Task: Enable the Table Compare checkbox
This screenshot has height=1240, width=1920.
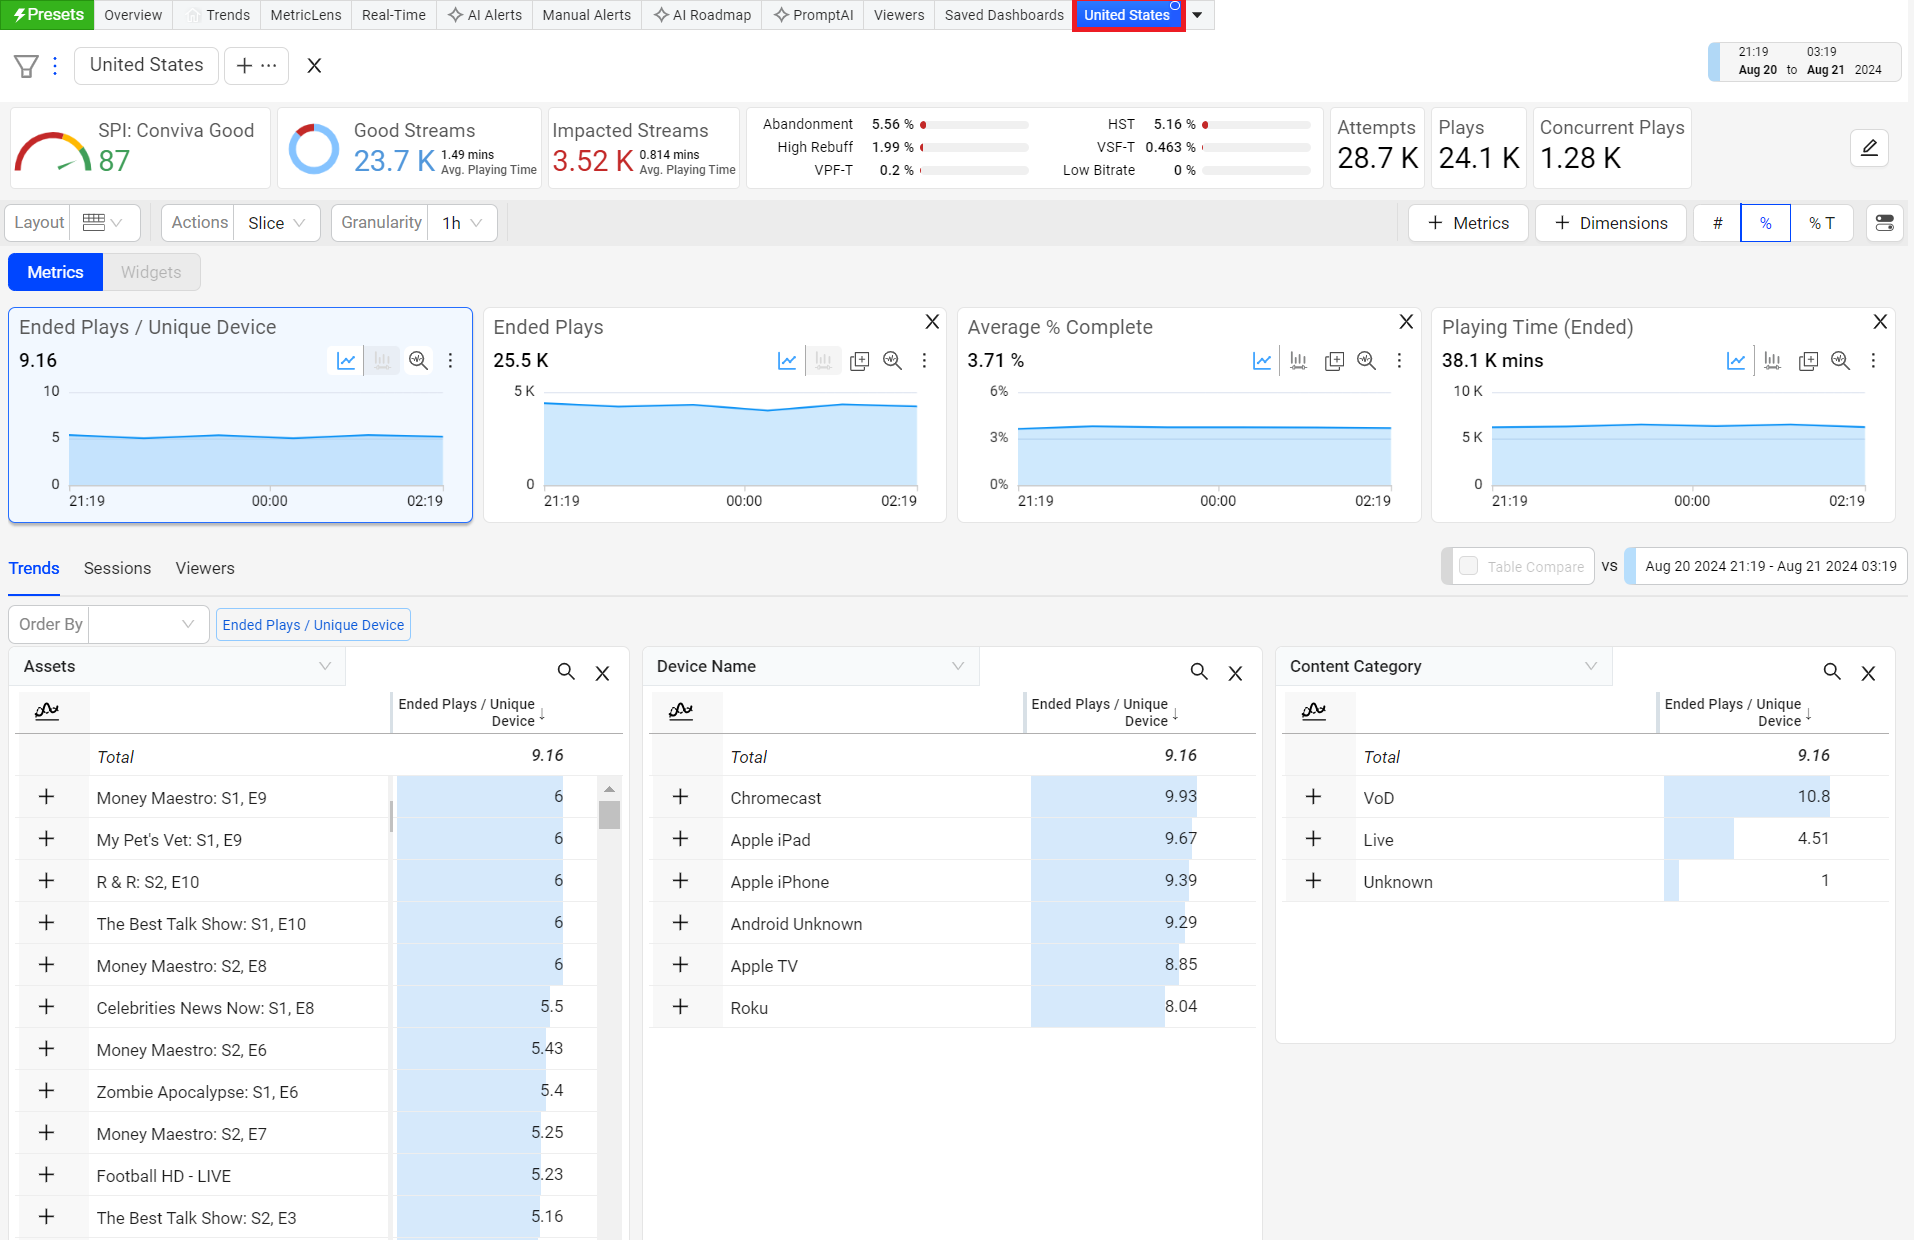Action: (x=1468, y=566)
